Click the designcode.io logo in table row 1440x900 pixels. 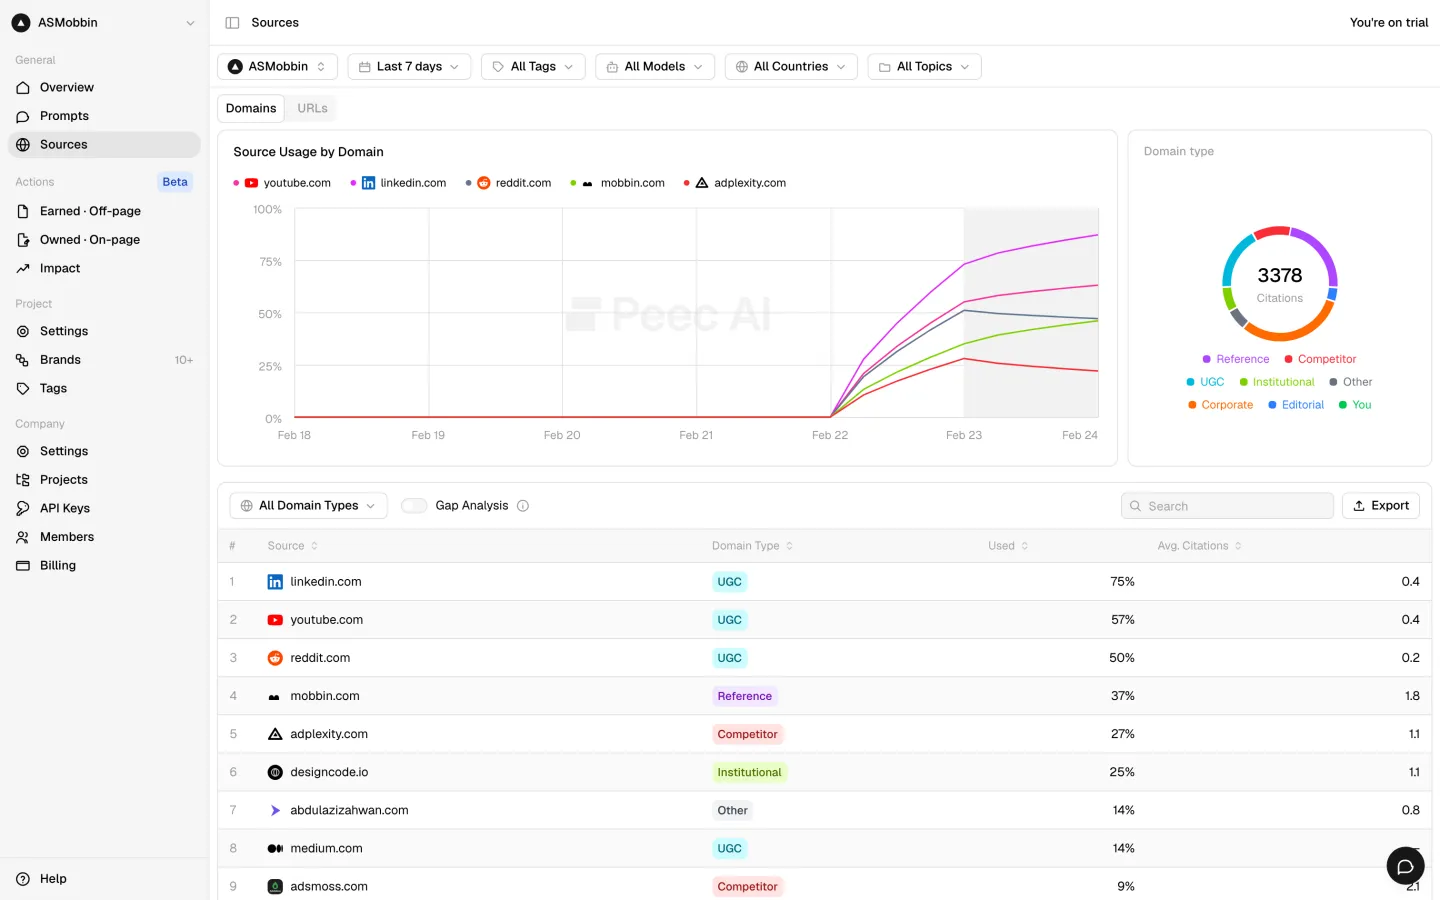[x=275, y=772]
